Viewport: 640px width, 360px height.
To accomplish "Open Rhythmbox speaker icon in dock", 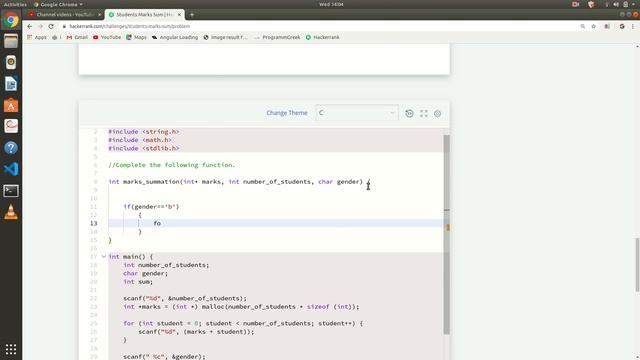I will 11,62.
